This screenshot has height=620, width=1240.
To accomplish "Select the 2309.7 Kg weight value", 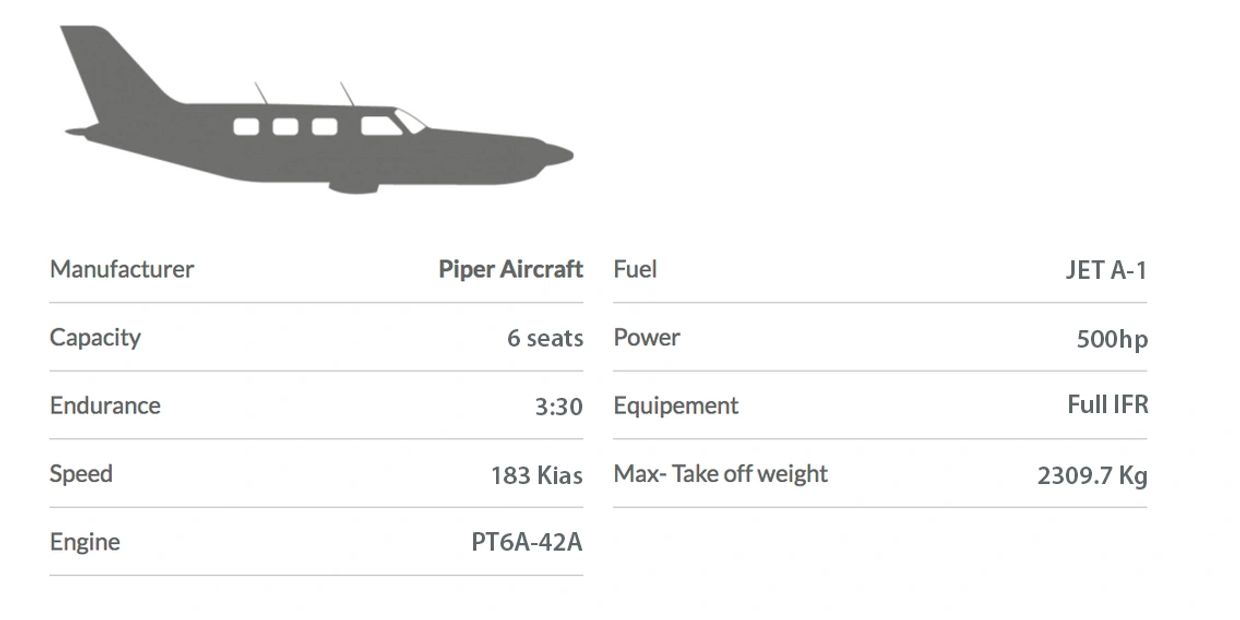I will (x=1091, y=475).
